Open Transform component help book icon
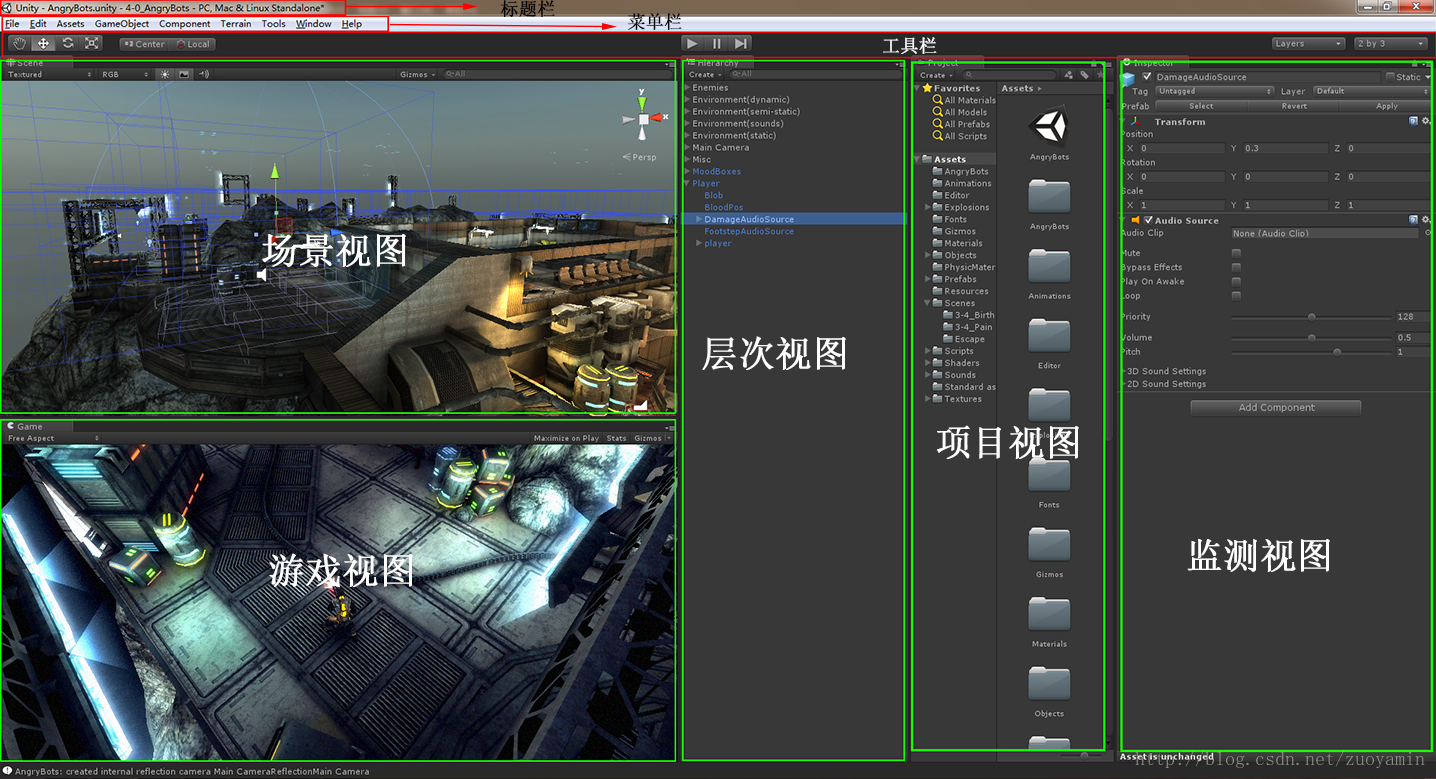The height and width of the screenshot is (779, 1436). coord(1413,121)
